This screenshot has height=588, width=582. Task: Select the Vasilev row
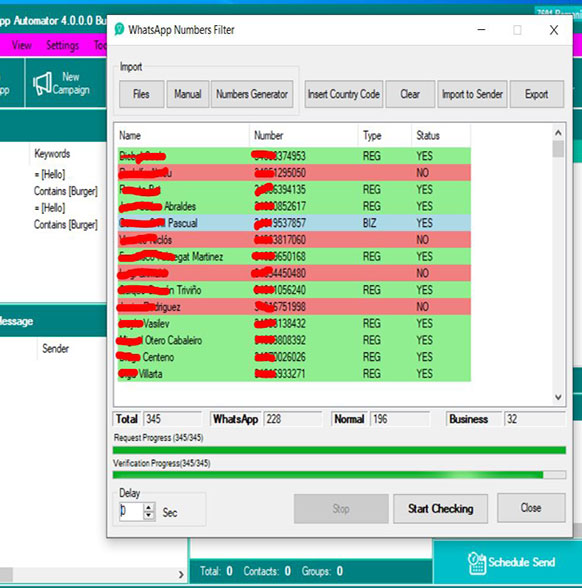[294, 324]
